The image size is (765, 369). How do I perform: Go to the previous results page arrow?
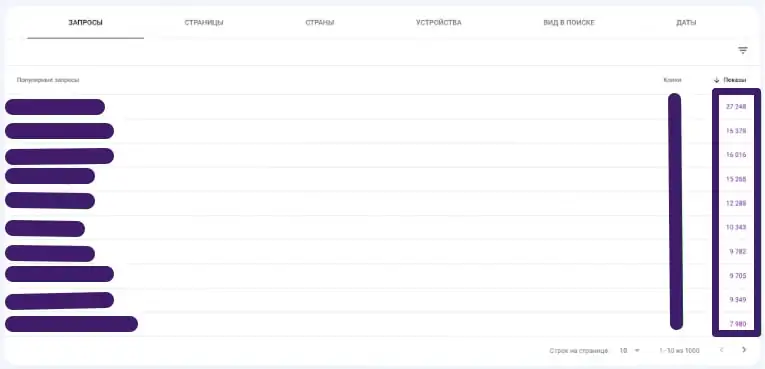tap(722, 350)
